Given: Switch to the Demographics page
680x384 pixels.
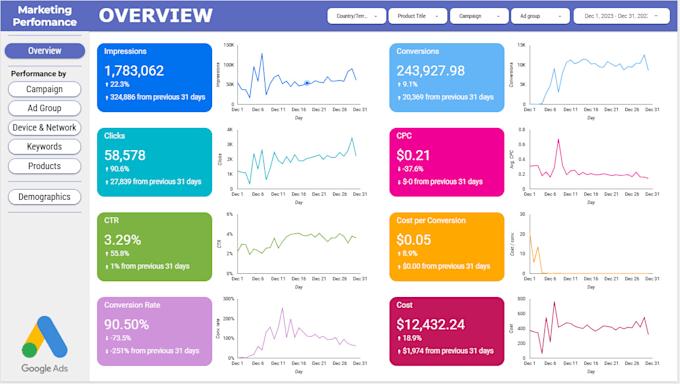Looking at the screenshot, I should [x=44, y=197].
